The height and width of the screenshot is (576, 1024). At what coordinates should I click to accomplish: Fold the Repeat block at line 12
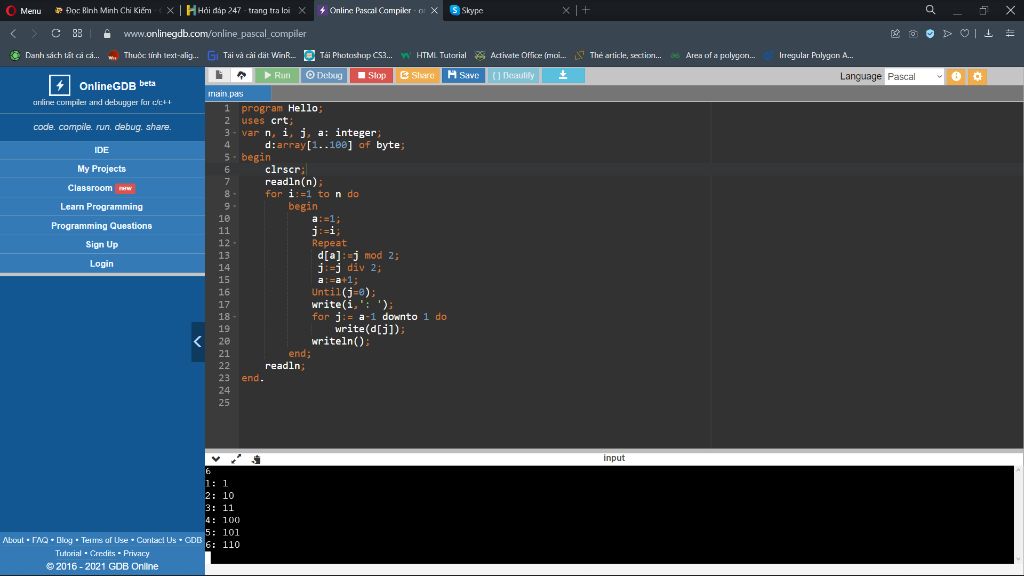coord(235,243)
